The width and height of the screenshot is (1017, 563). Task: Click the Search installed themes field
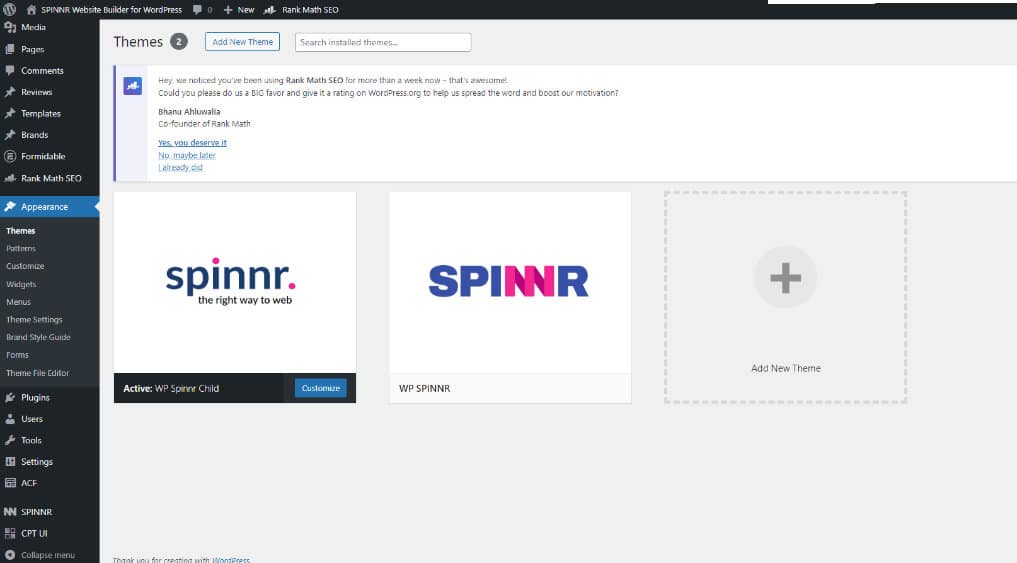[x=383, y=42]
